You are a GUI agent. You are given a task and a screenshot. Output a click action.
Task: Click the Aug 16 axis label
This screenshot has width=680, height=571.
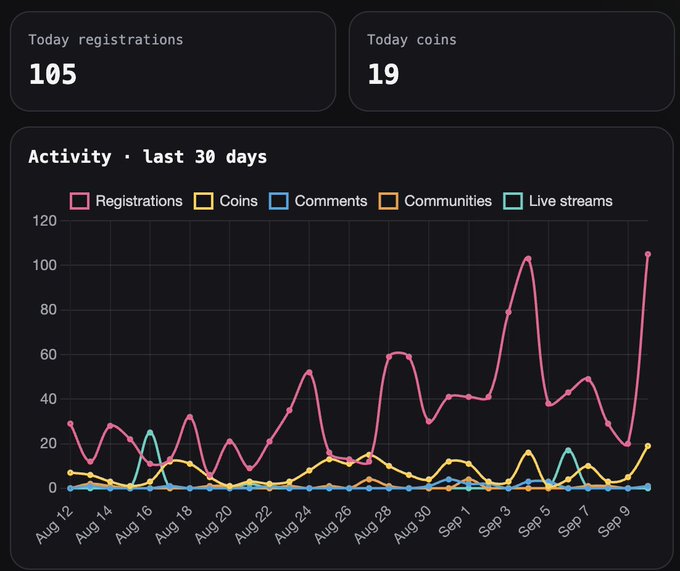coord(134,523)
